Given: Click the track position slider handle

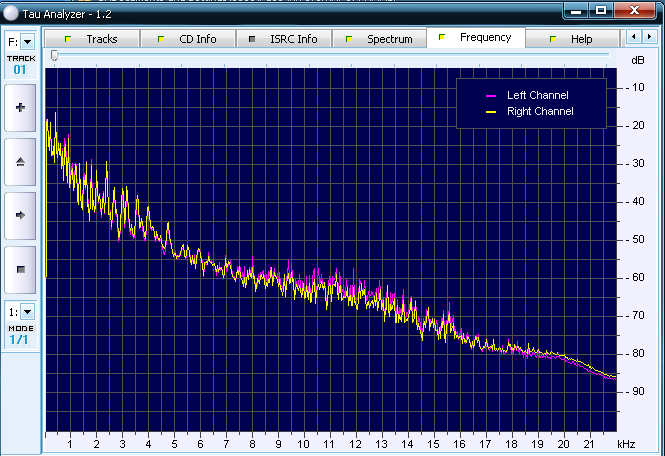Looking at the screenshot, I should [54, 55].
